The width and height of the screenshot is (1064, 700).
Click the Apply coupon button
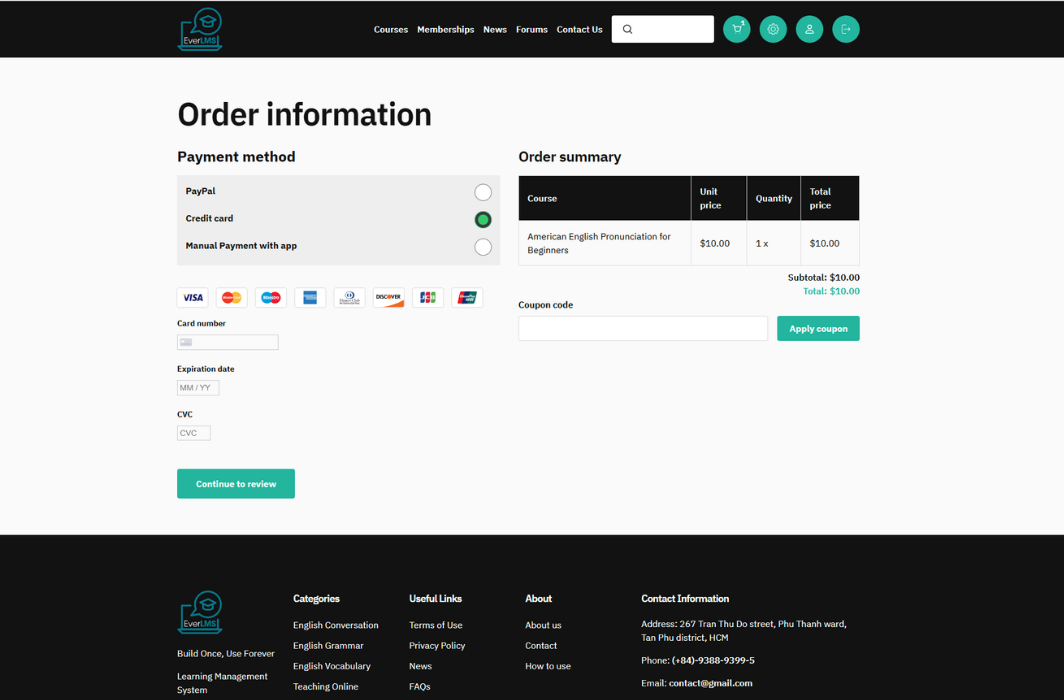point(817,329)
